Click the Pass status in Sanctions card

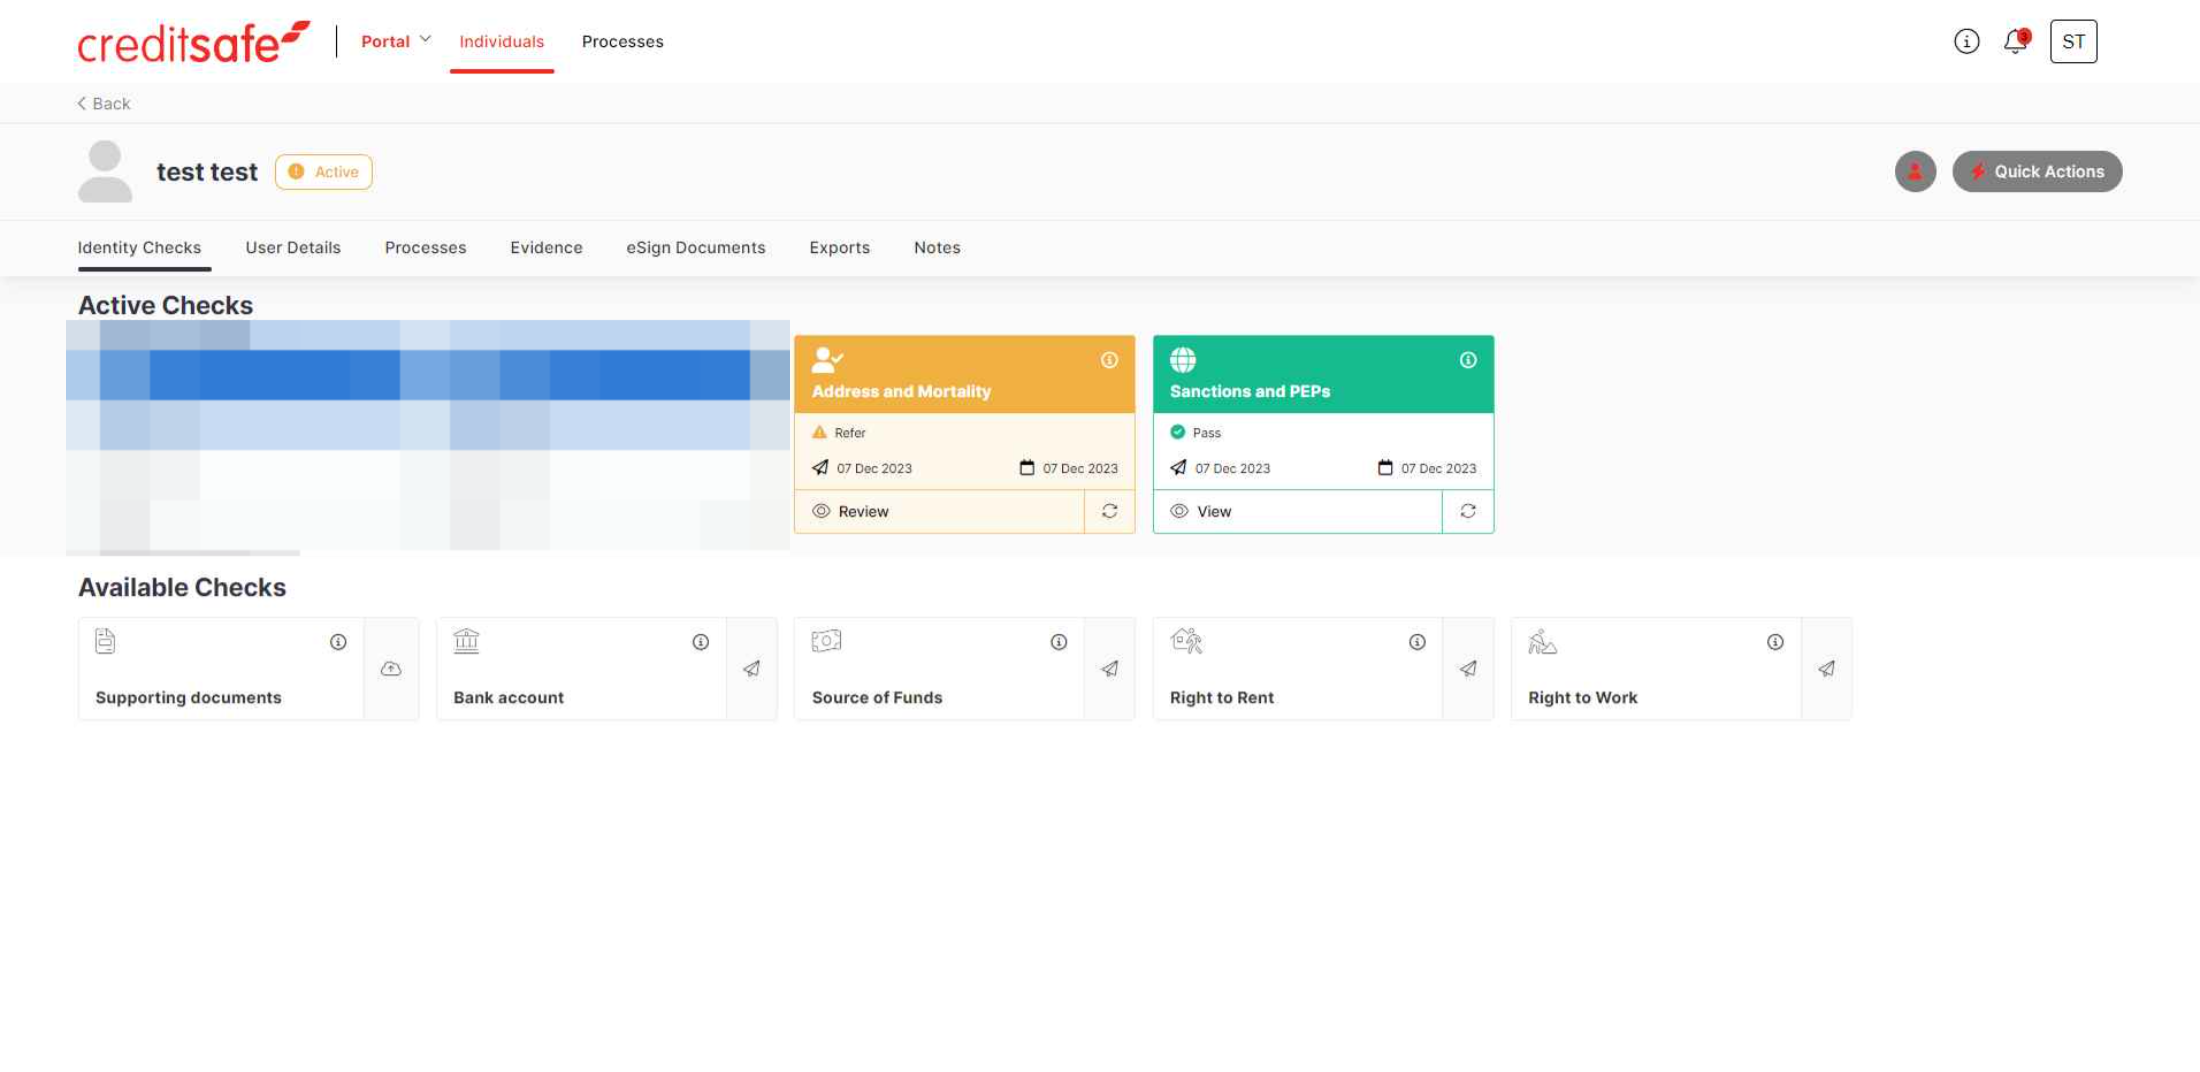[1196, 432]
